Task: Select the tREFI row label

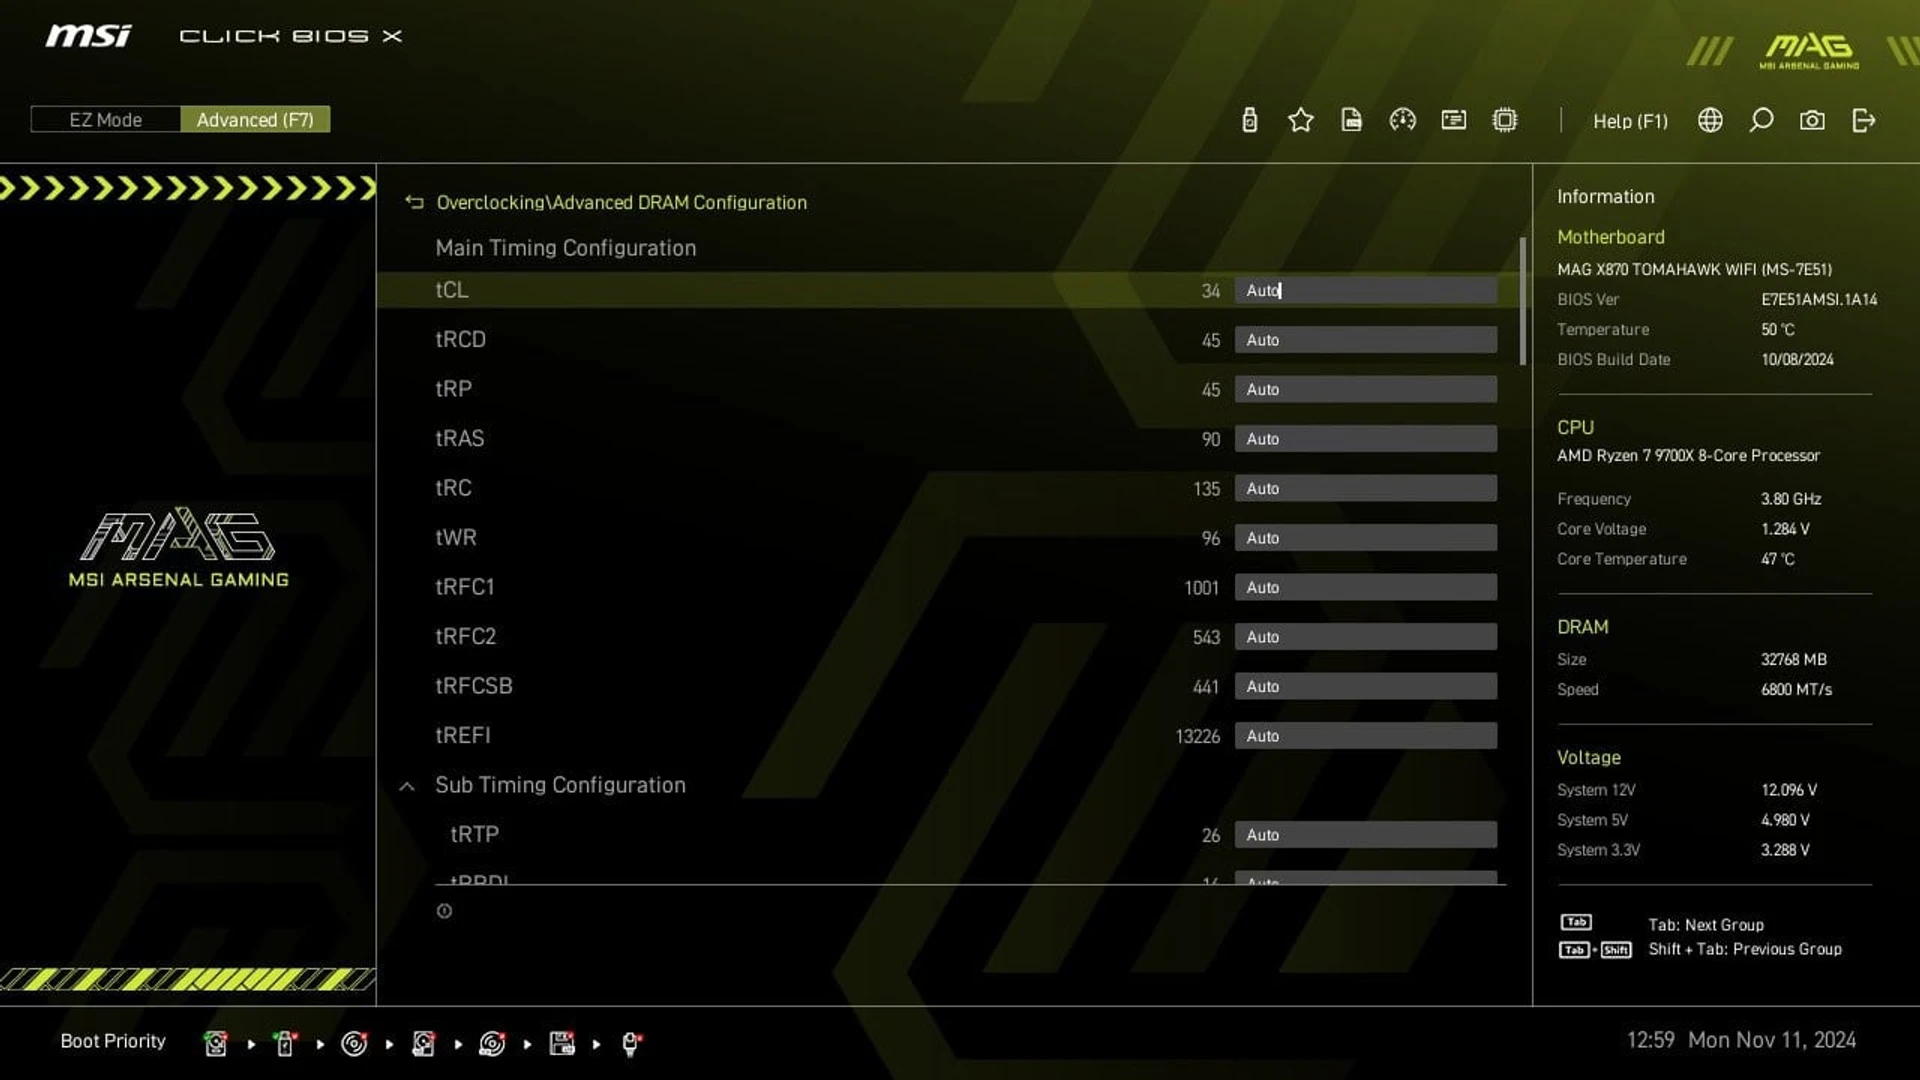Action: [x=462, y=736]
